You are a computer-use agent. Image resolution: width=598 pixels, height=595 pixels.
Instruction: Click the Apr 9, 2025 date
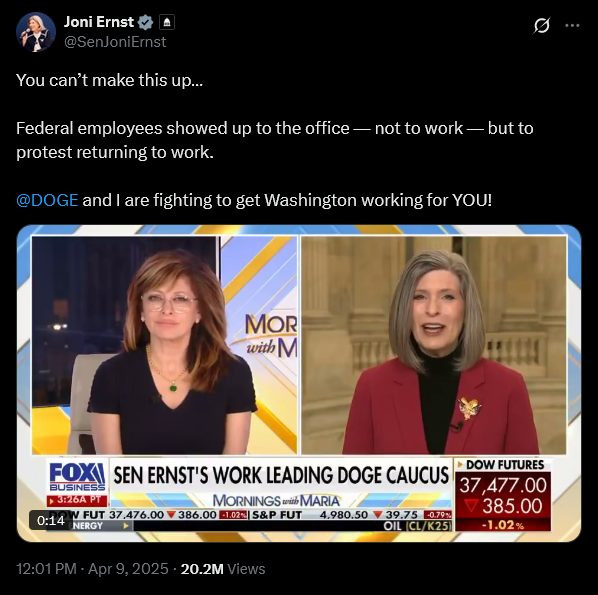[128, 569]
